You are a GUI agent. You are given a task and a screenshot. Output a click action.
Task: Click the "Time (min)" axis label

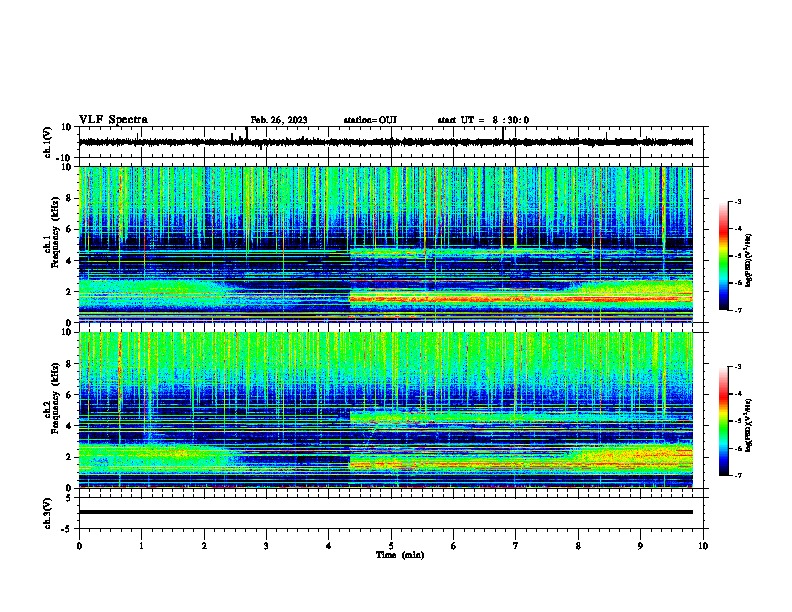[x=400, y=555]
